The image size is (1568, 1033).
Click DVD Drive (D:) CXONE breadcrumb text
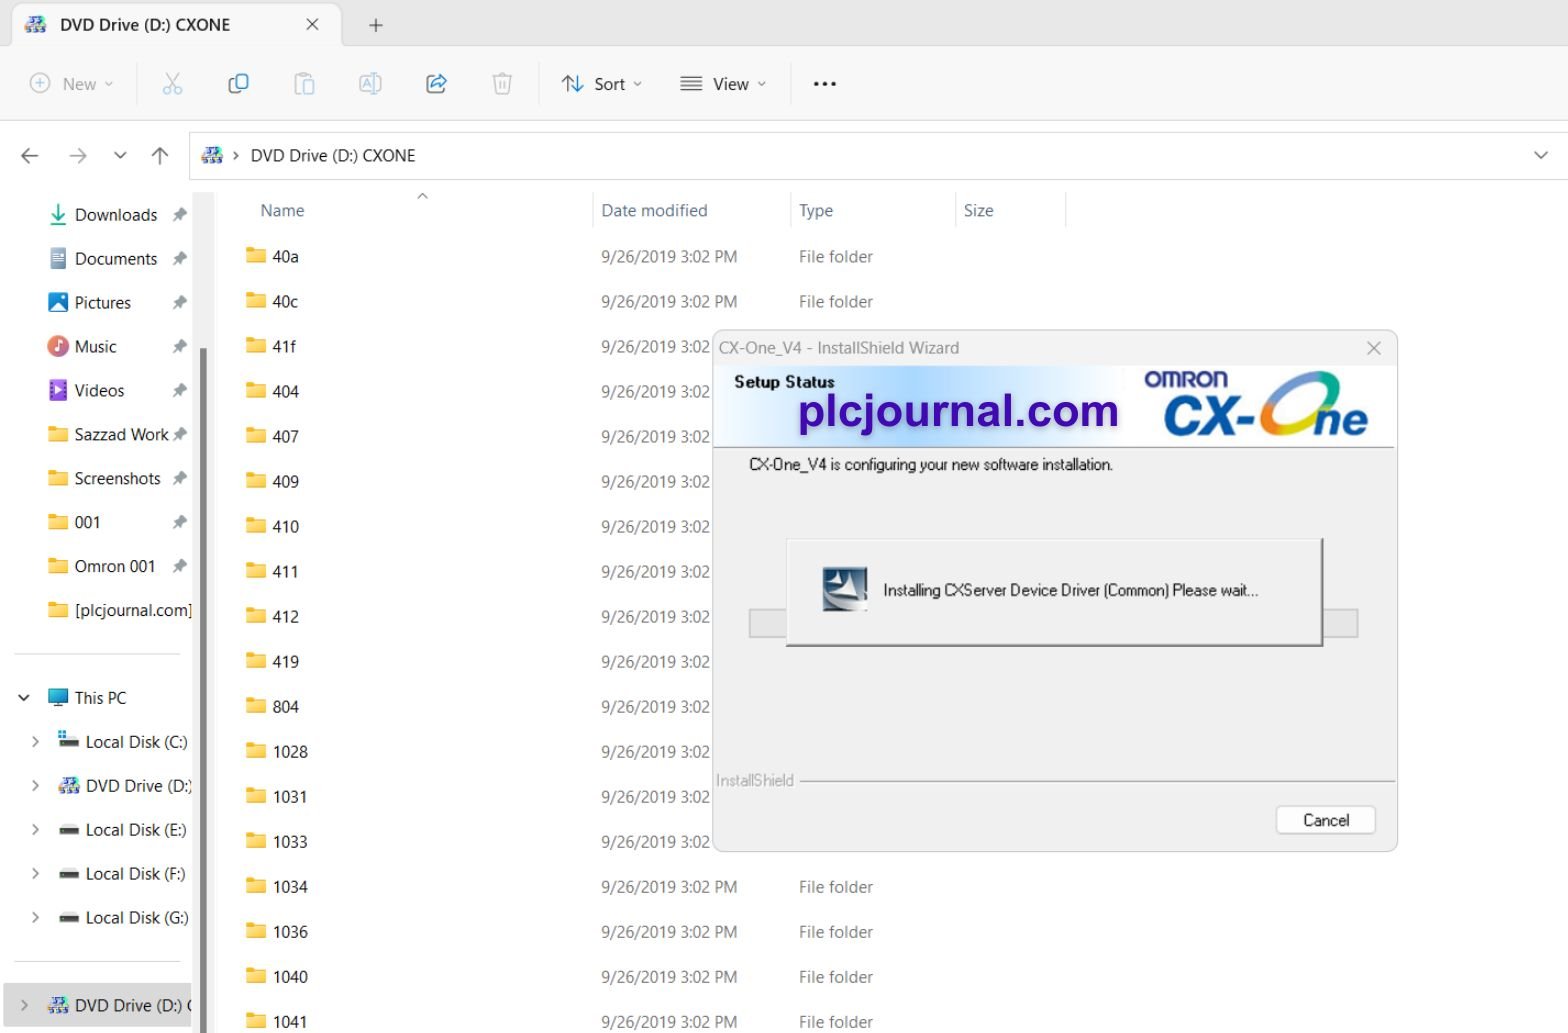click(333, 155)
